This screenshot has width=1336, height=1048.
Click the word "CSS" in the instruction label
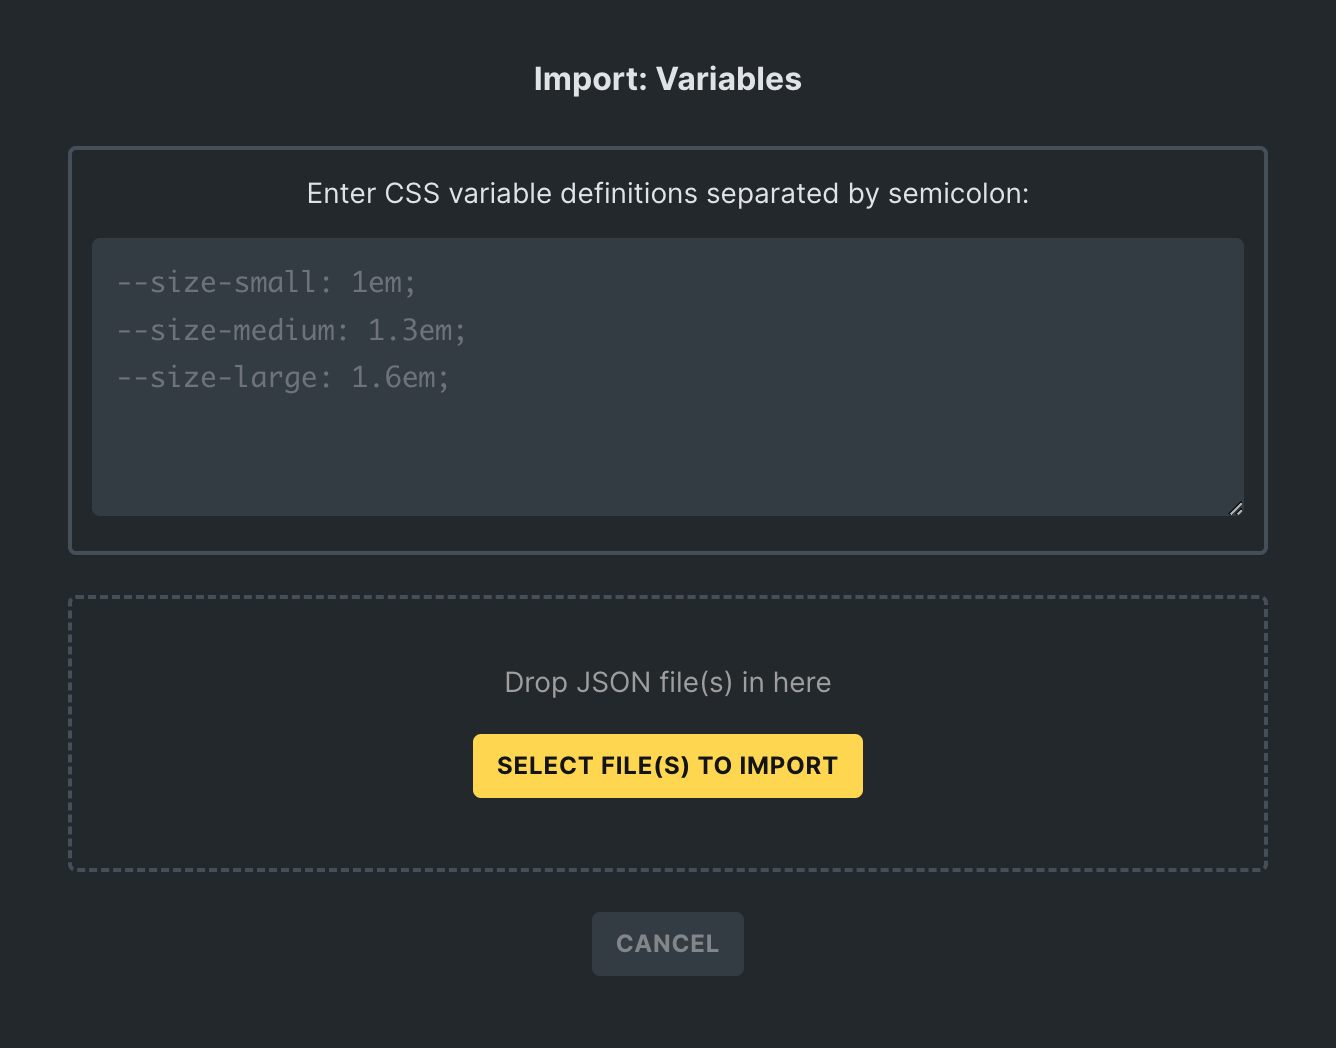tap(412, 193)
